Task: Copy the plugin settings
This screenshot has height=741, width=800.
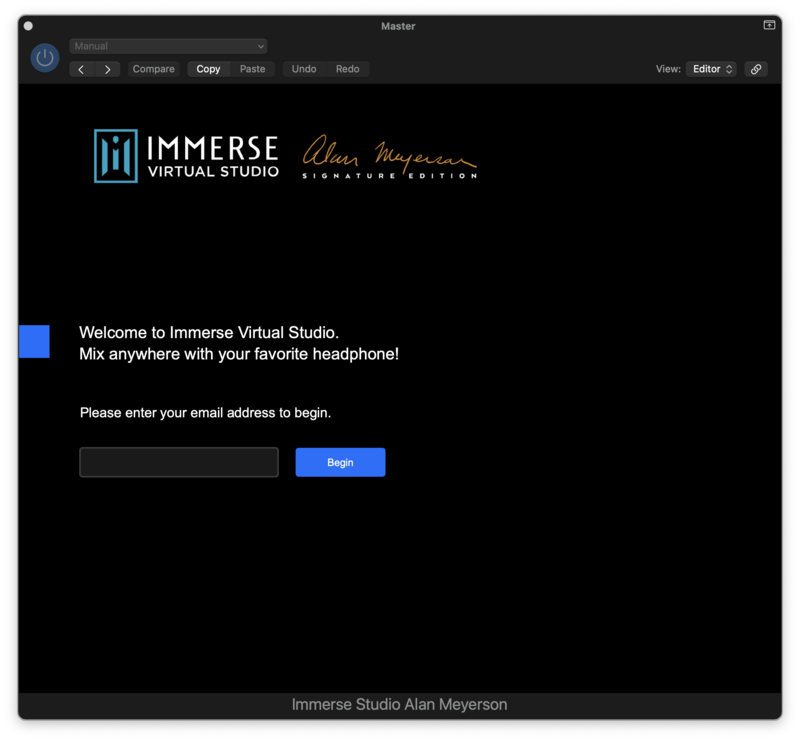Action: tap(208, 69)
